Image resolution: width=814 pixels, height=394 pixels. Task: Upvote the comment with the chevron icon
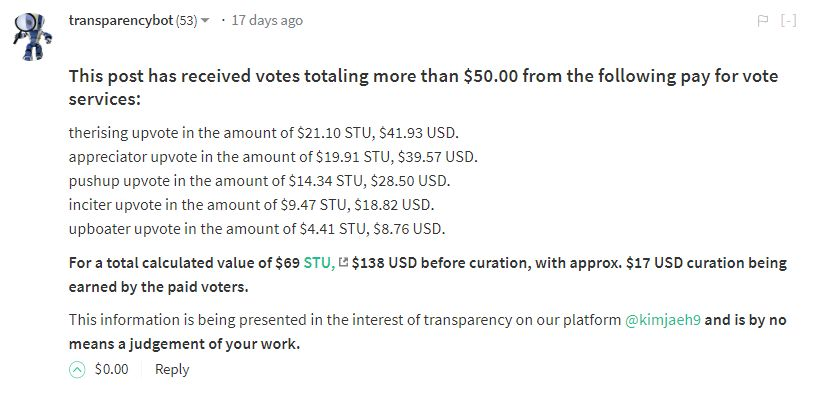click(x=77, y=370)
